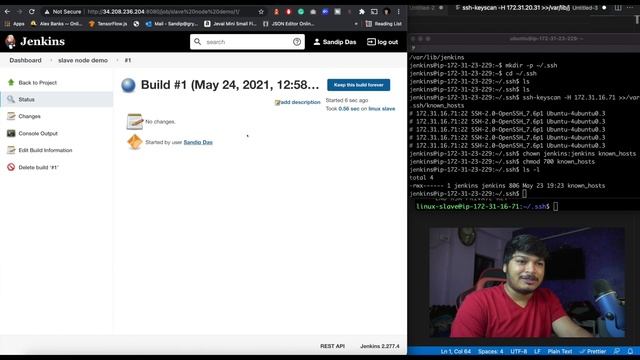Click the split editor icon in VS Code
Screen dimensions: 640x360
pyautogui.click(x=618, y=7)
